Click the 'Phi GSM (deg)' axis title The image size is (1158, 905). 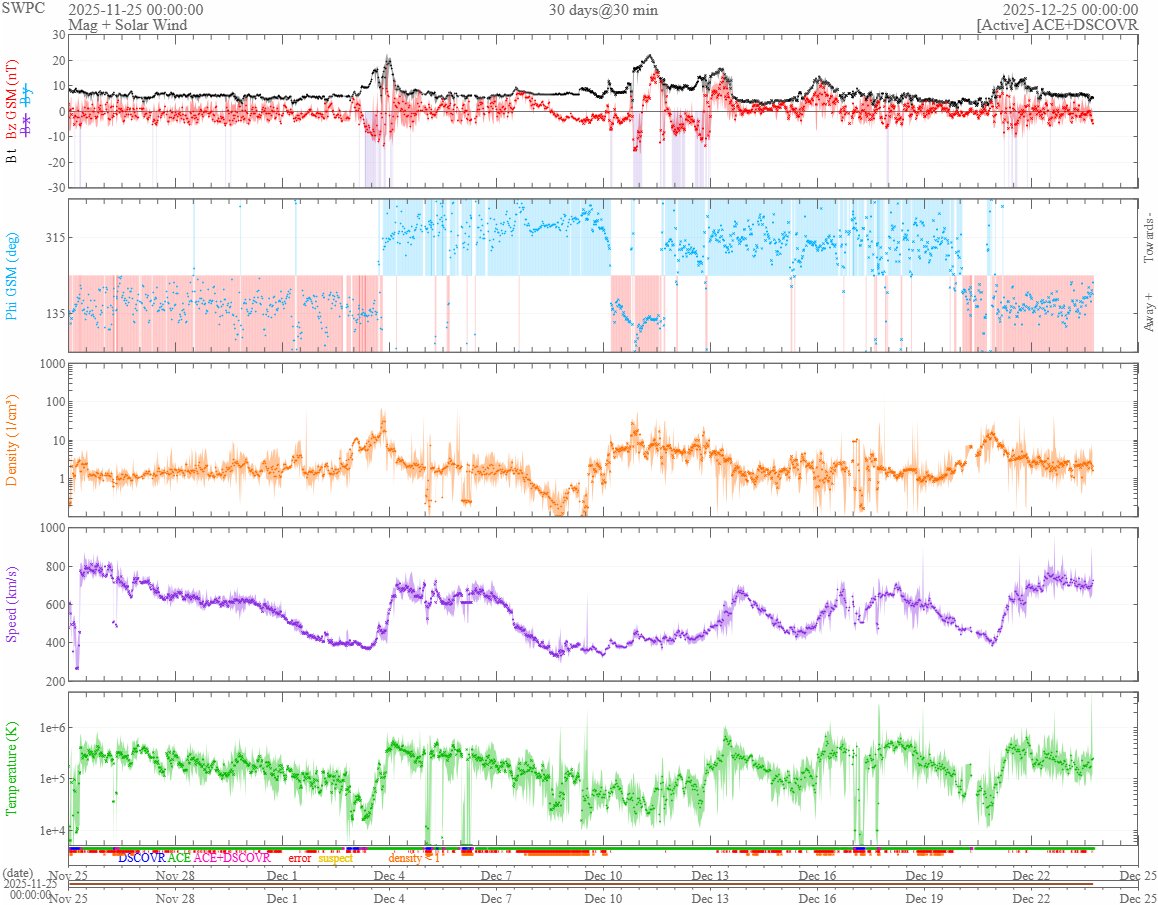point(13,276)
